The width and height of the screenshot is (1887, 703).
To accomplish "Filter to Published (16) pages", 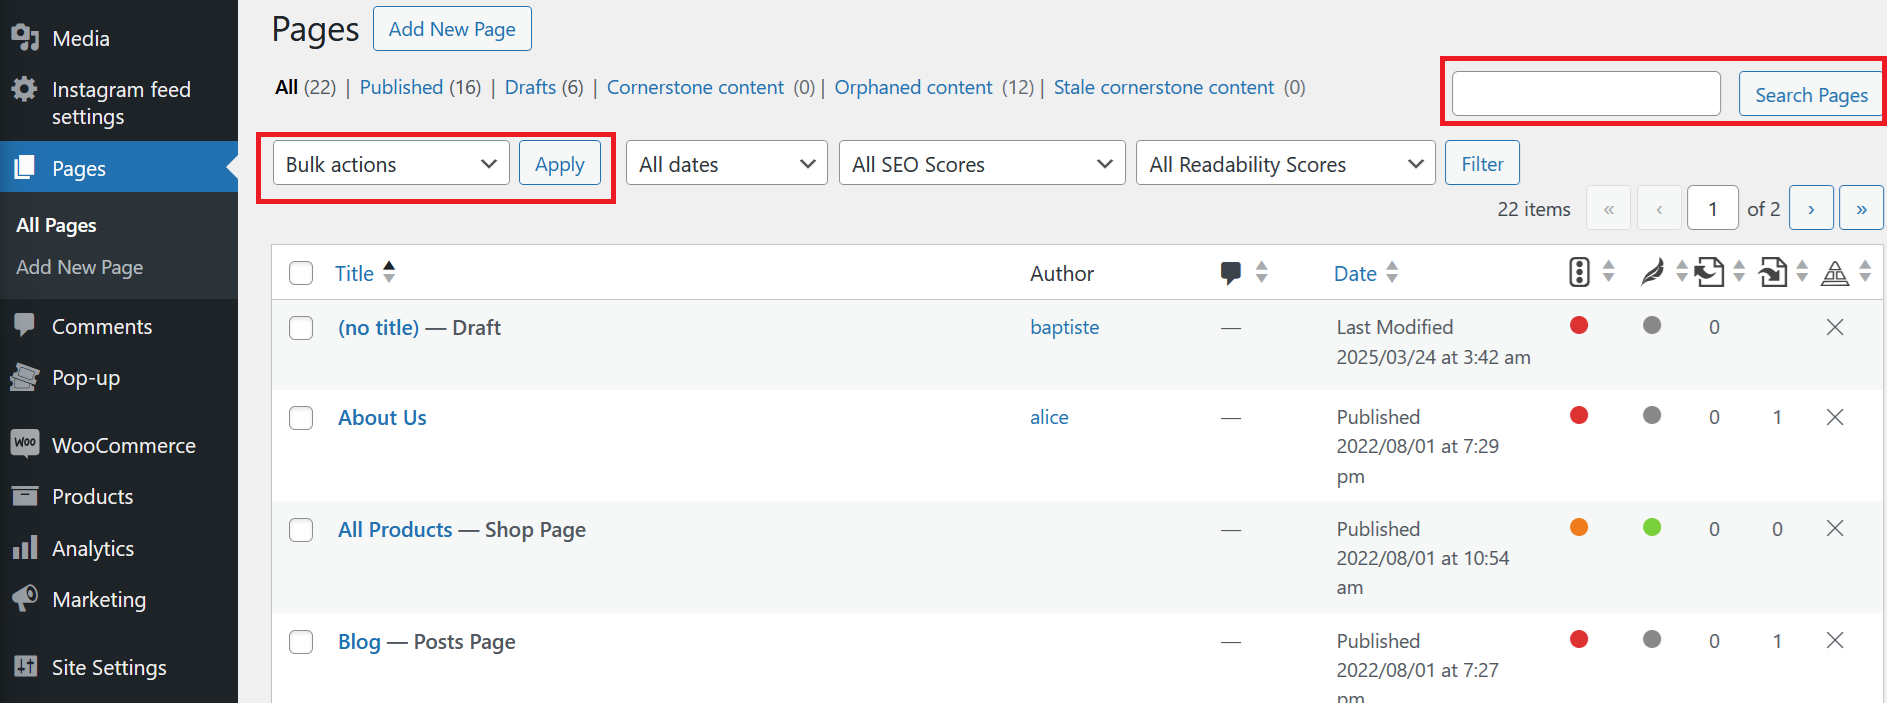I will pos(420,87).
